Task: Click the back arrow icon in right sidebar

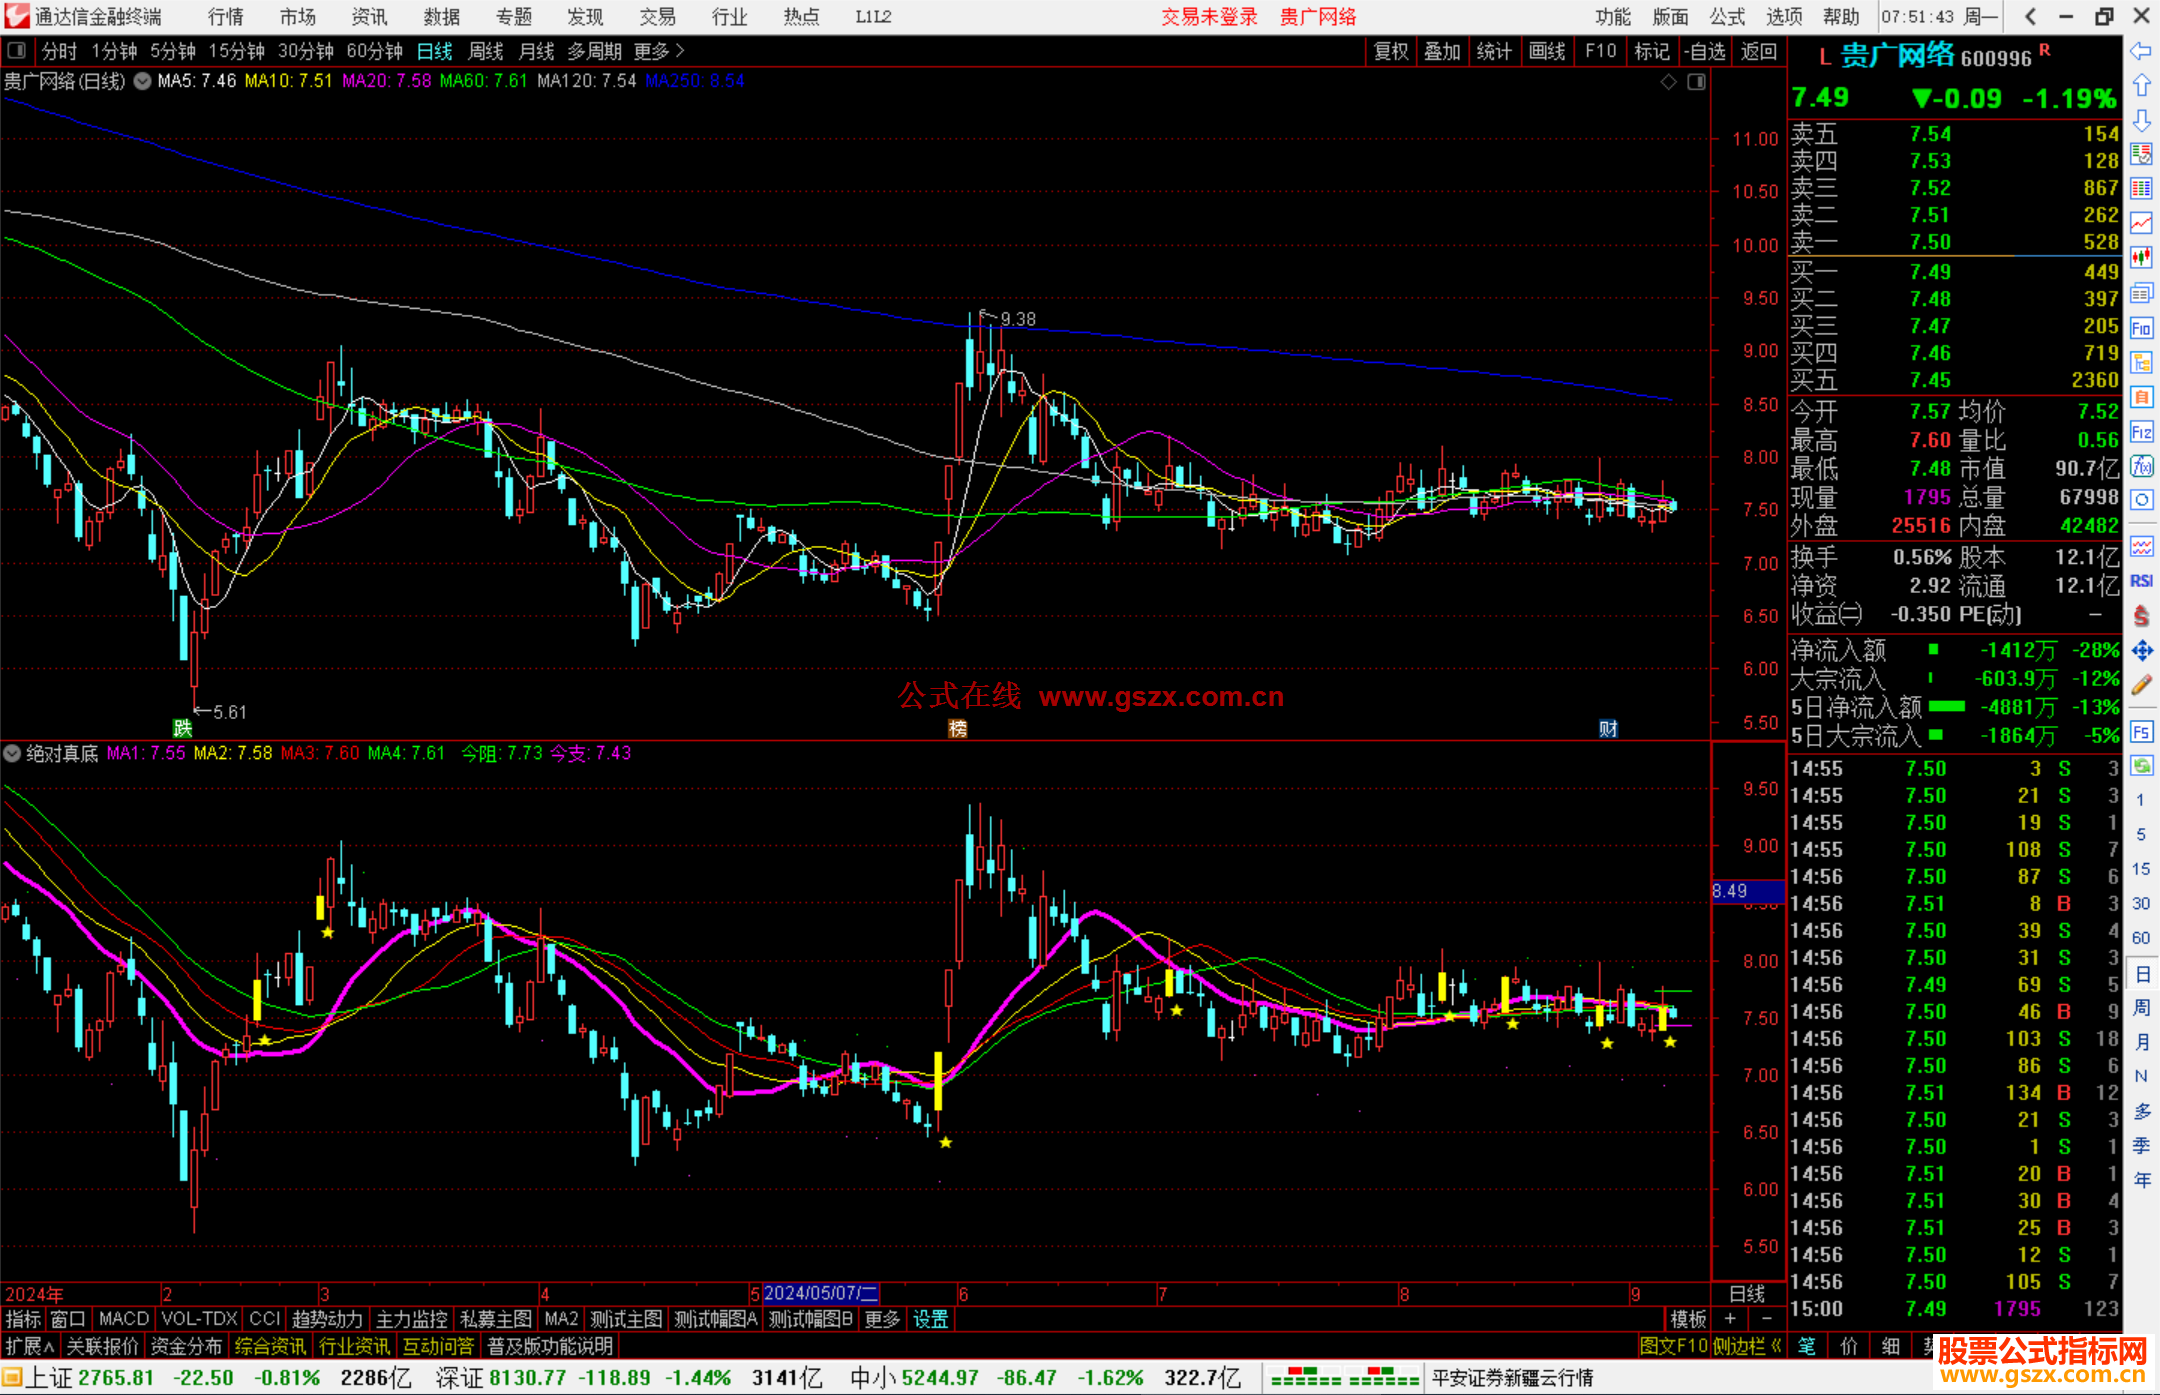Action: point(2141,51)
